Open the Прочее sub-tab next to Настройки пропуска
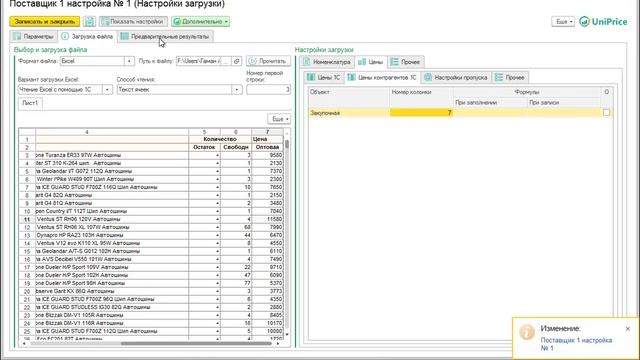The image size is (640, 360). (x=510, y=77)
